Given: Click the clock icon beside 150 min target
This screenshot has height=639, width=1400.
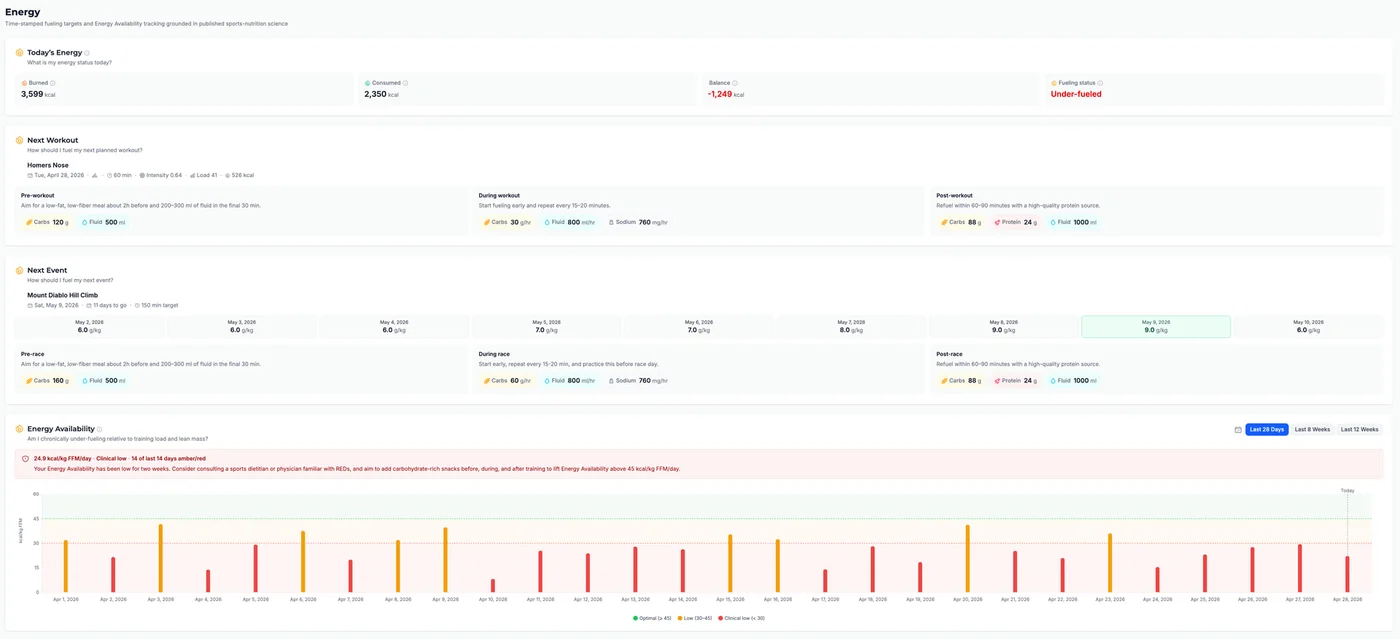Looking at the screenshot, I should pyautogui.click(x=135, y=305).
